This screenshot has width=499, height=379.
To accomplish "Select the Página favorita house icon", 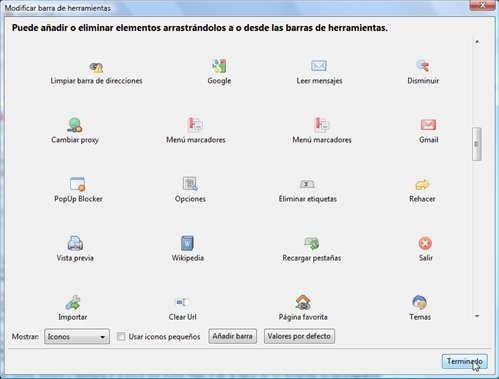I will point(303,302).
